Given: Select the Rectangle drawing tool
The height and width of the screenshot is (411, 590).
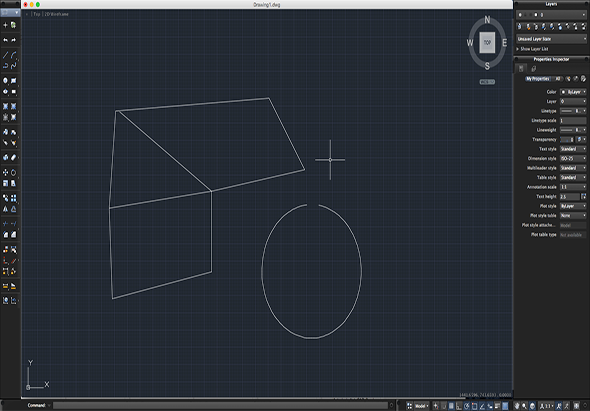Looking at the screenshot, I should pyautogui.click(x=14, y=81).
